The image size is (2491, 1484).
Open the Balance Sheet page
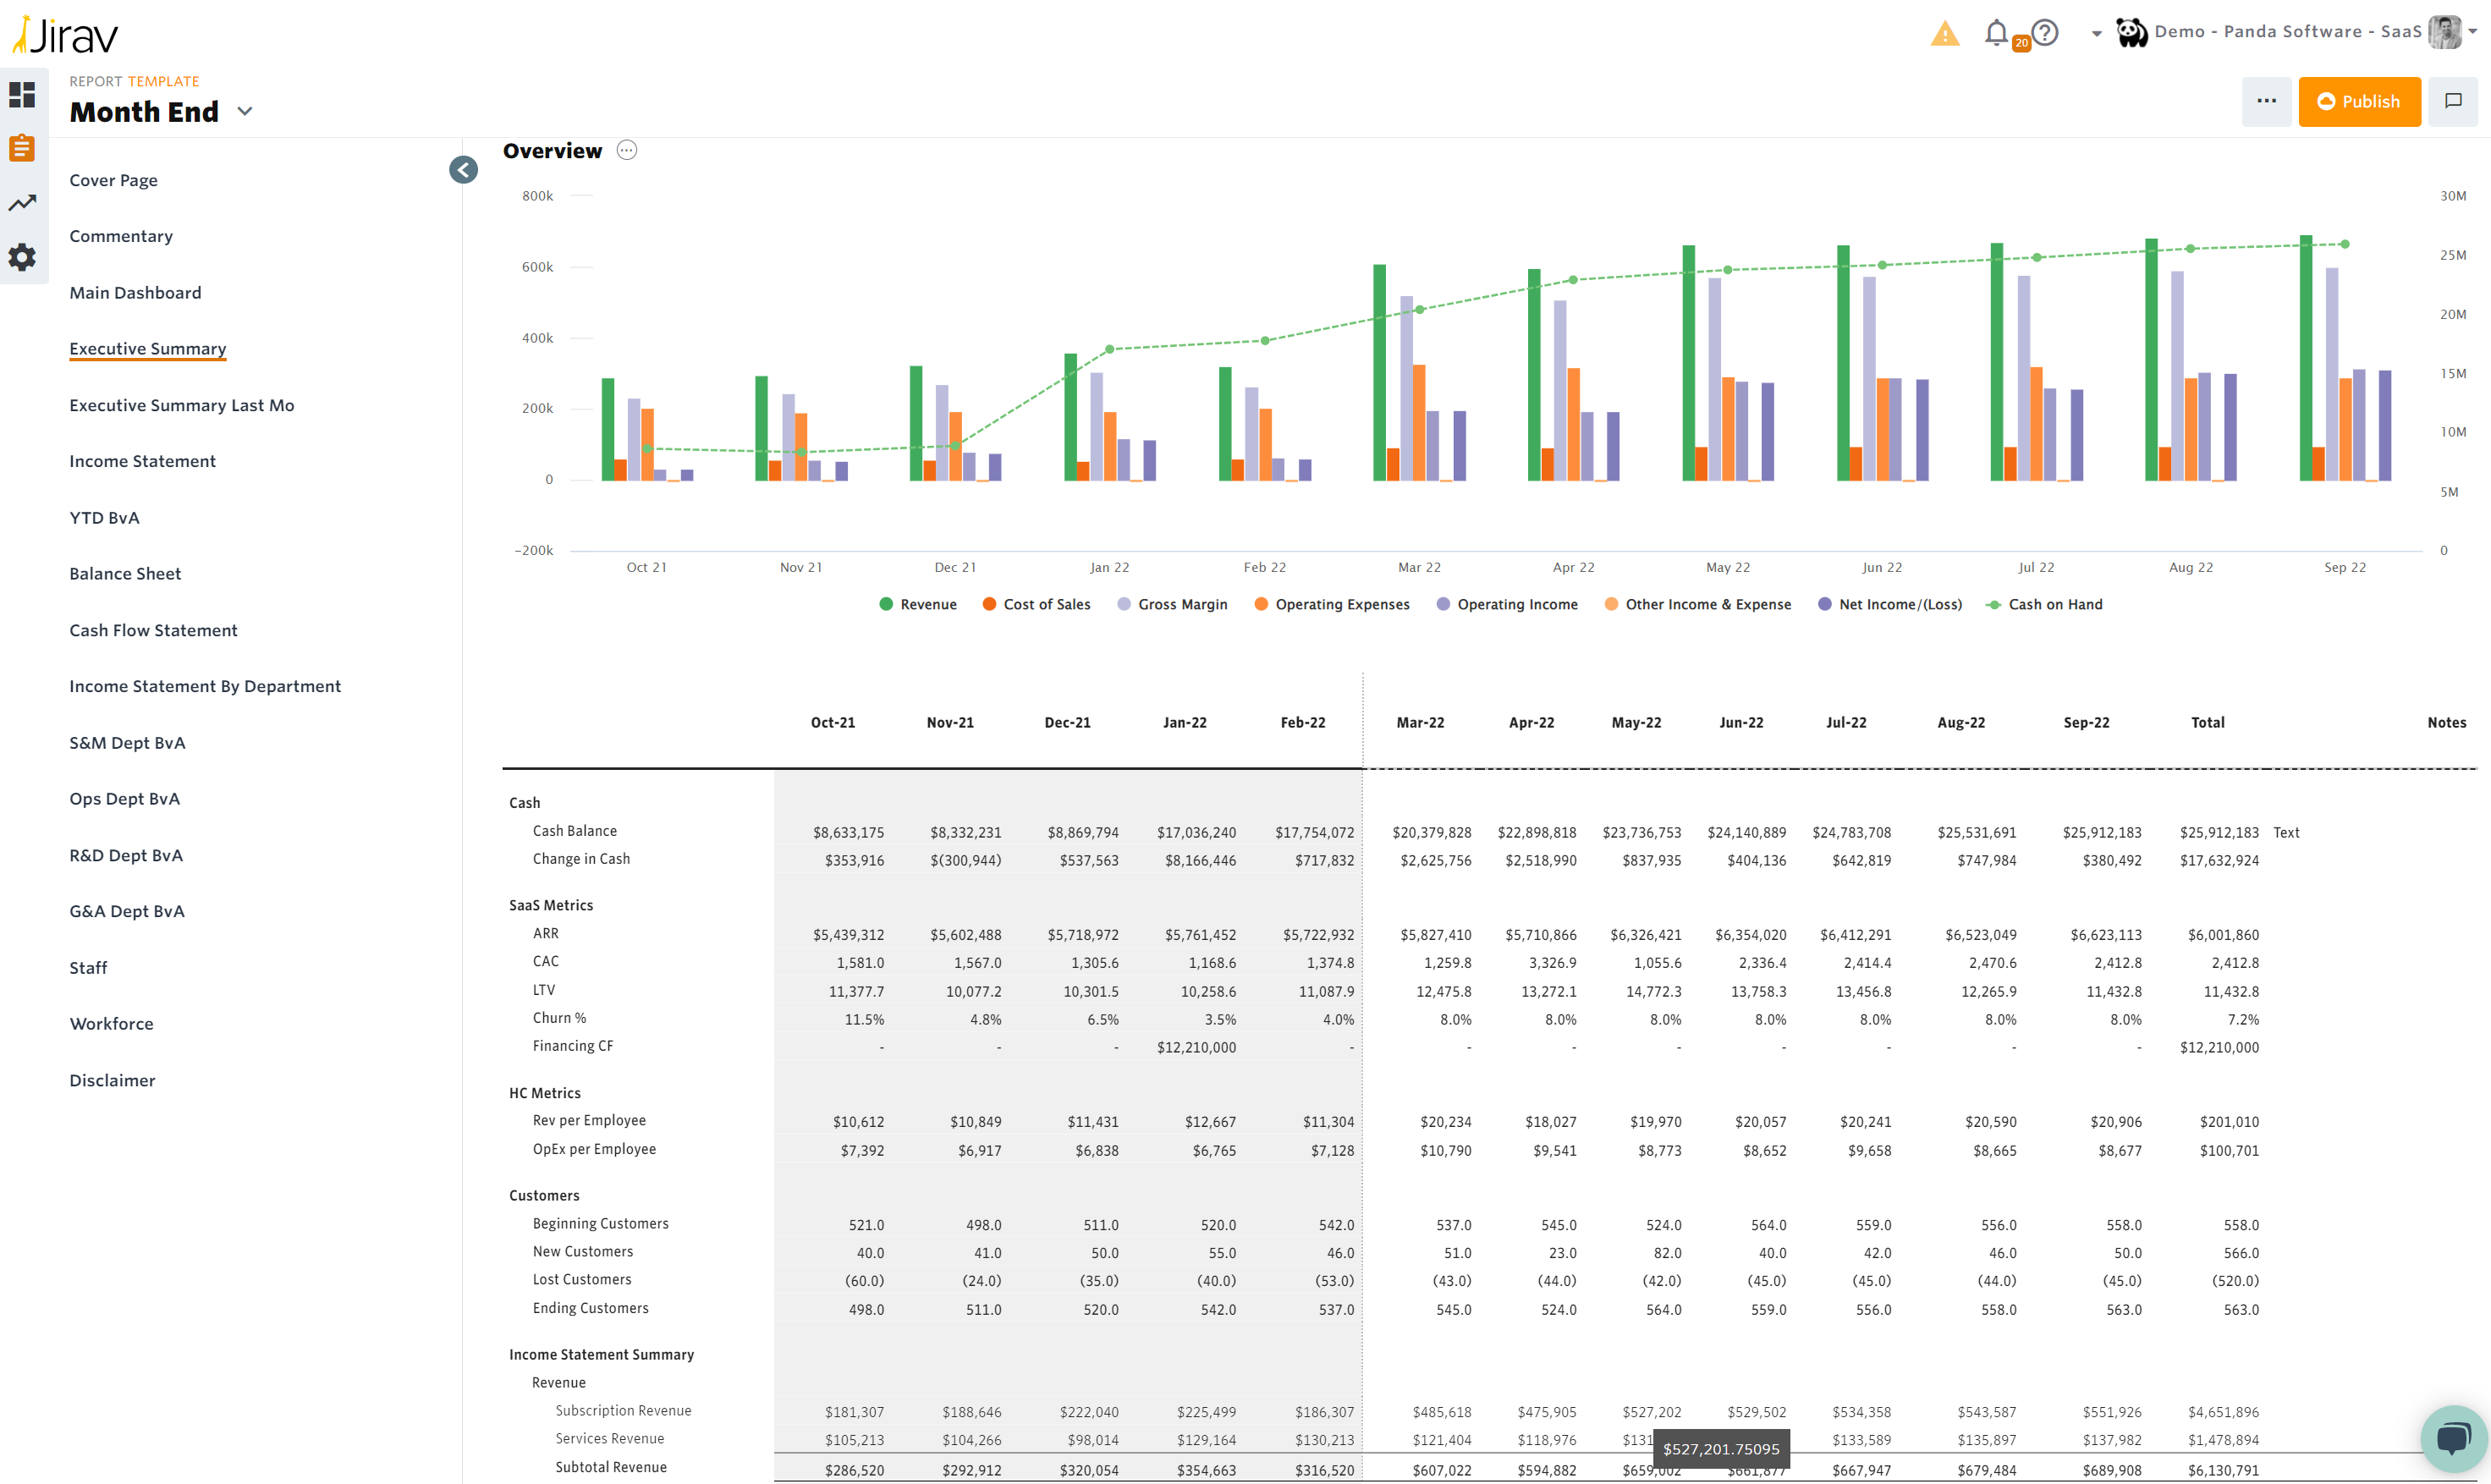[x=125, y=573]
